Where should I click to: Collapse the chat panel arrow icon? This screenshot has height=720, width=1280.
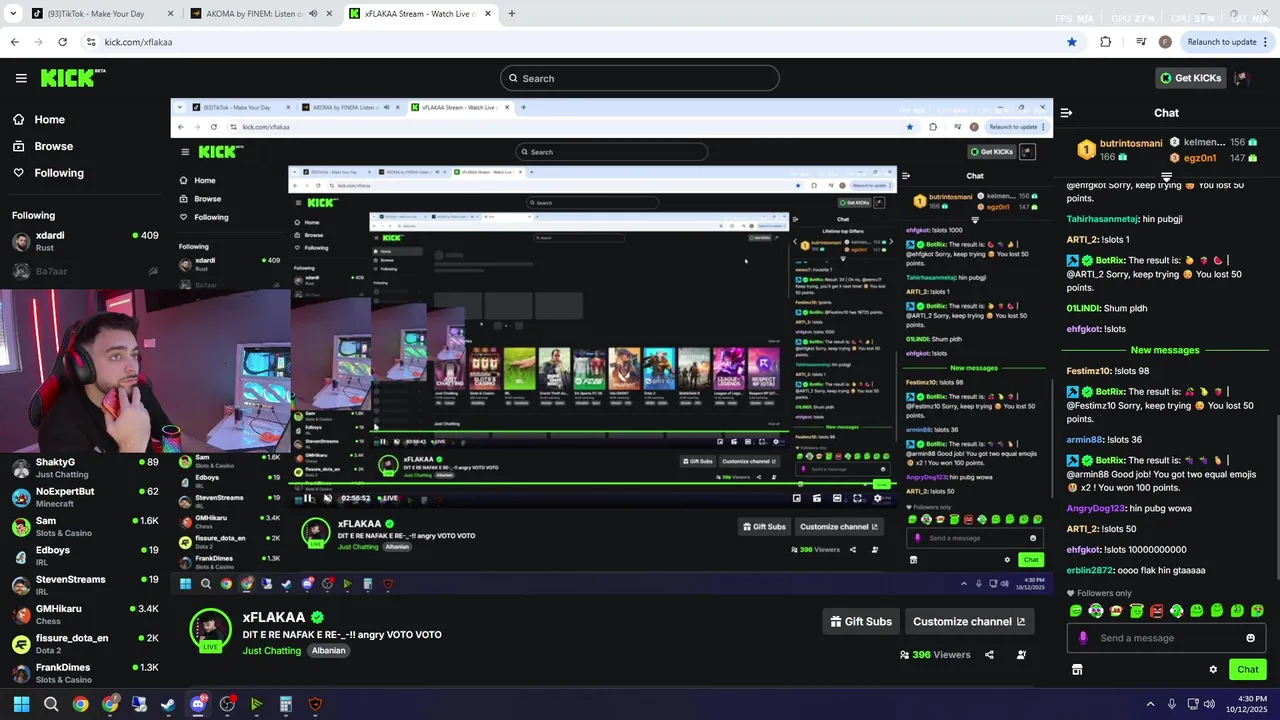pos(1066,113)
